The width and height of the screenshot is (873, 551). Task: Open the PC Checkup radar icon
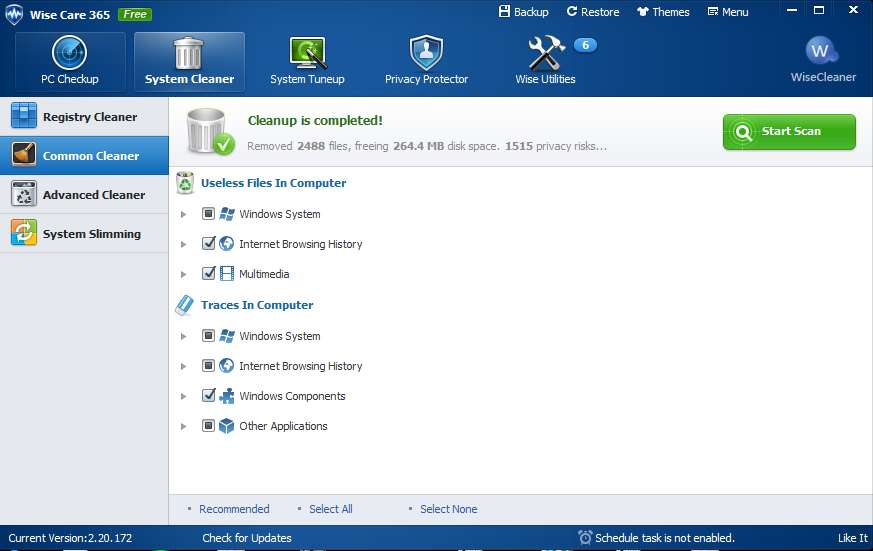coord(70,53)
